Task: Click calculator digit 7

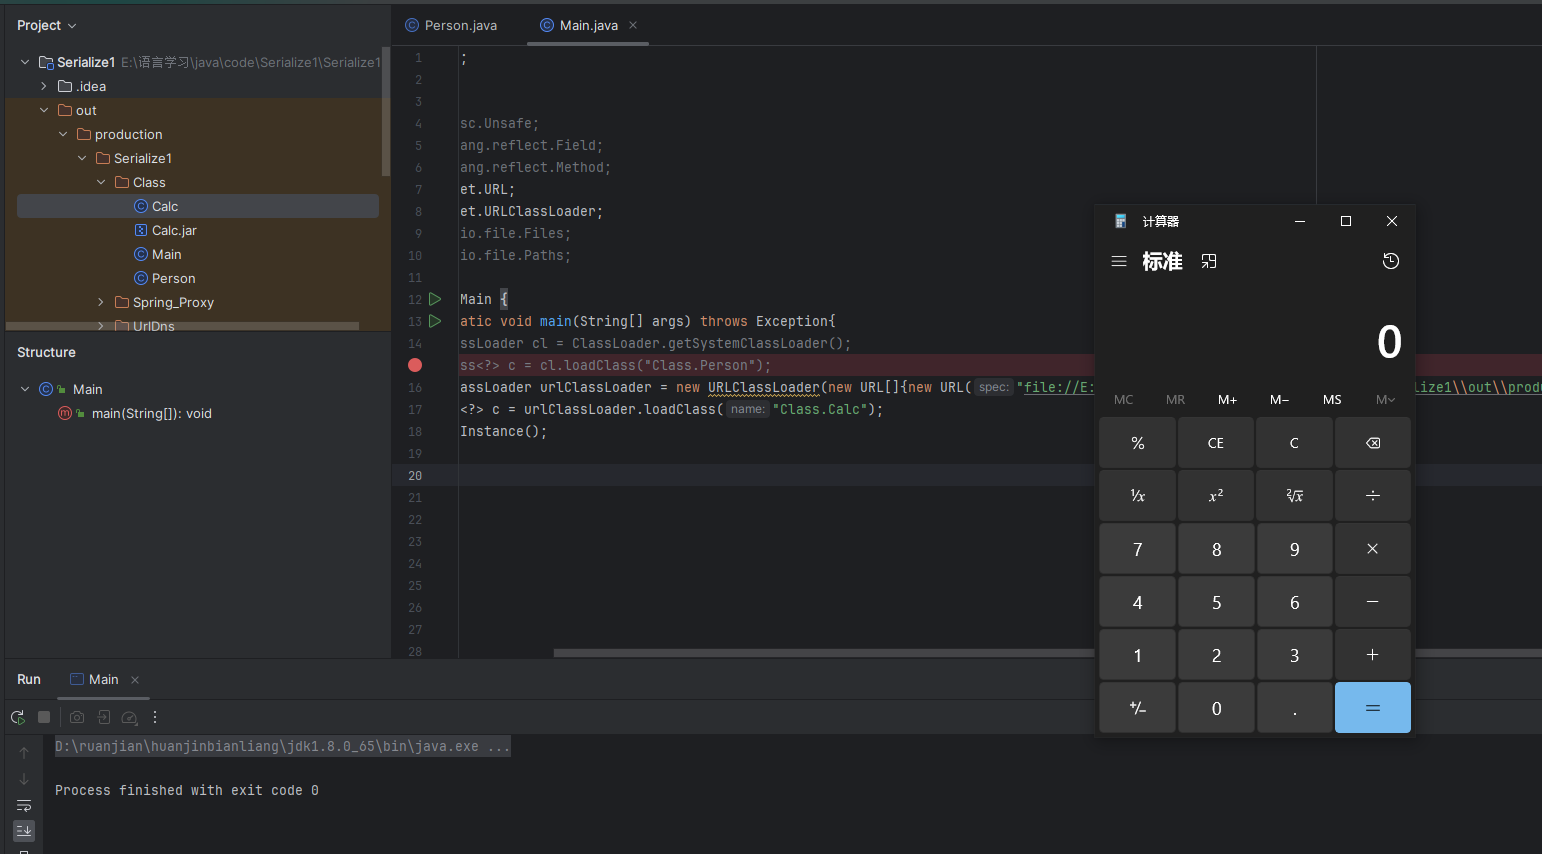Action: coord(1137,549)
